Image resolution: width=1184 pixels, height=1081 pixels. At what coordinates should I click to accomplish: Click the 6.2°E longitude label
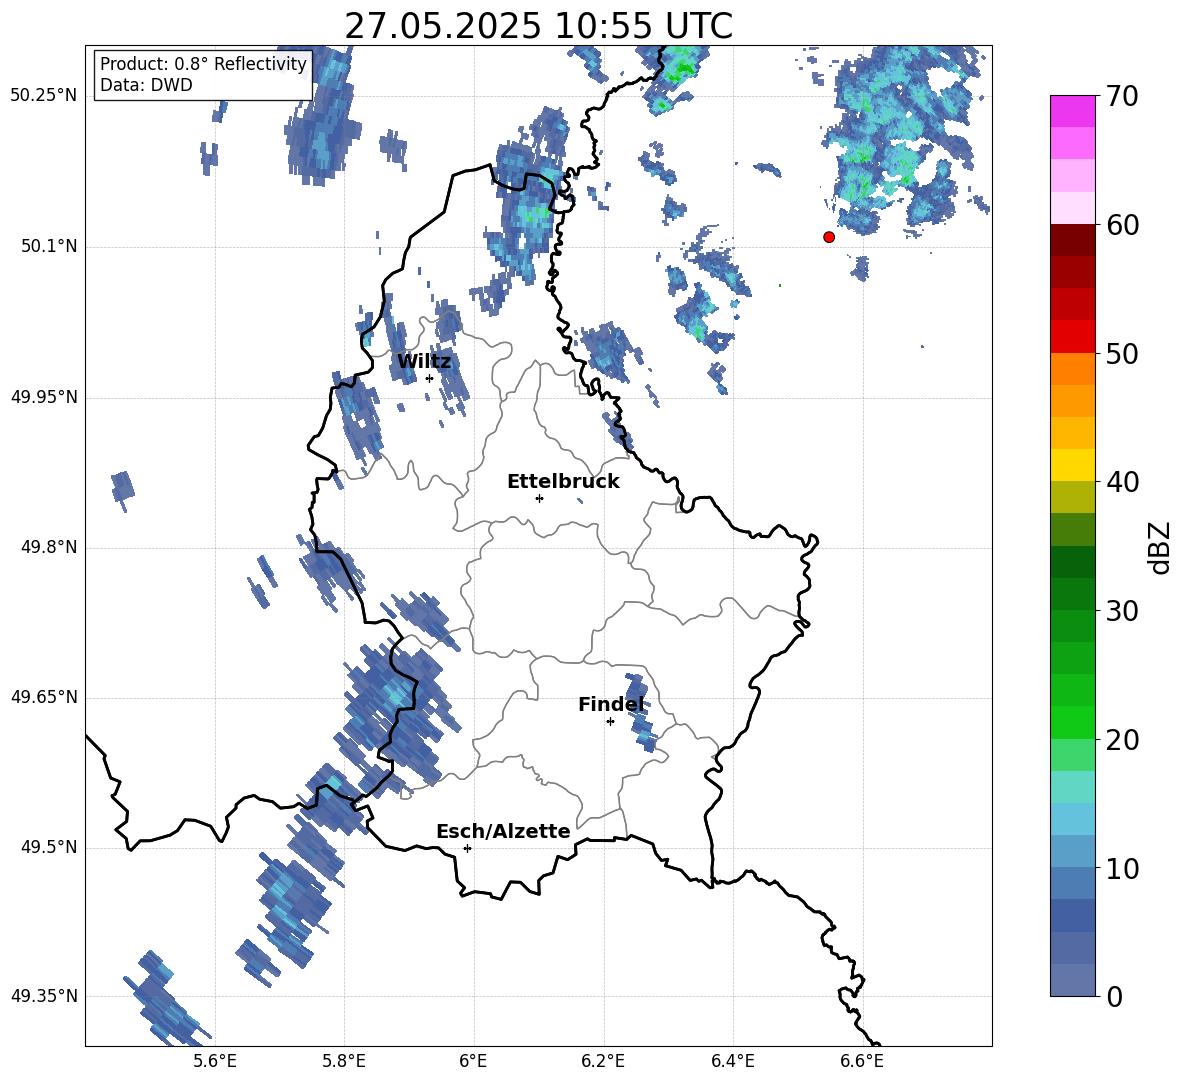[x=603, y=1061]
